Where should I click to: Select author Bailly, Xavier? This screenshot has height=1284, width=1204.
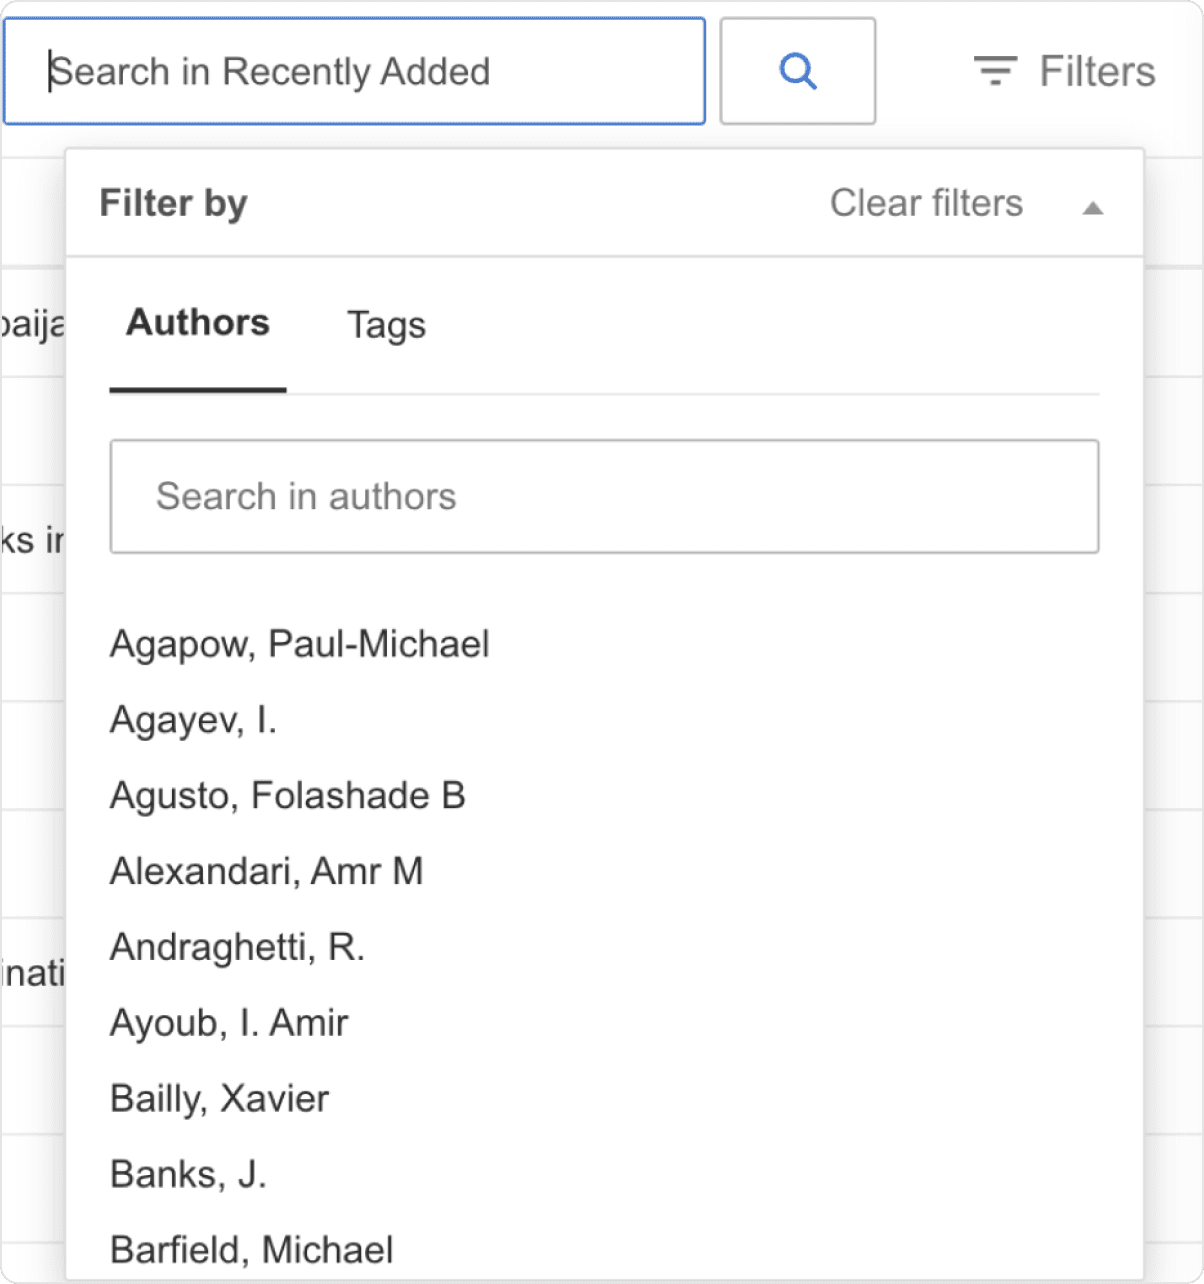pyautogui.click(x=219, y=1097)
